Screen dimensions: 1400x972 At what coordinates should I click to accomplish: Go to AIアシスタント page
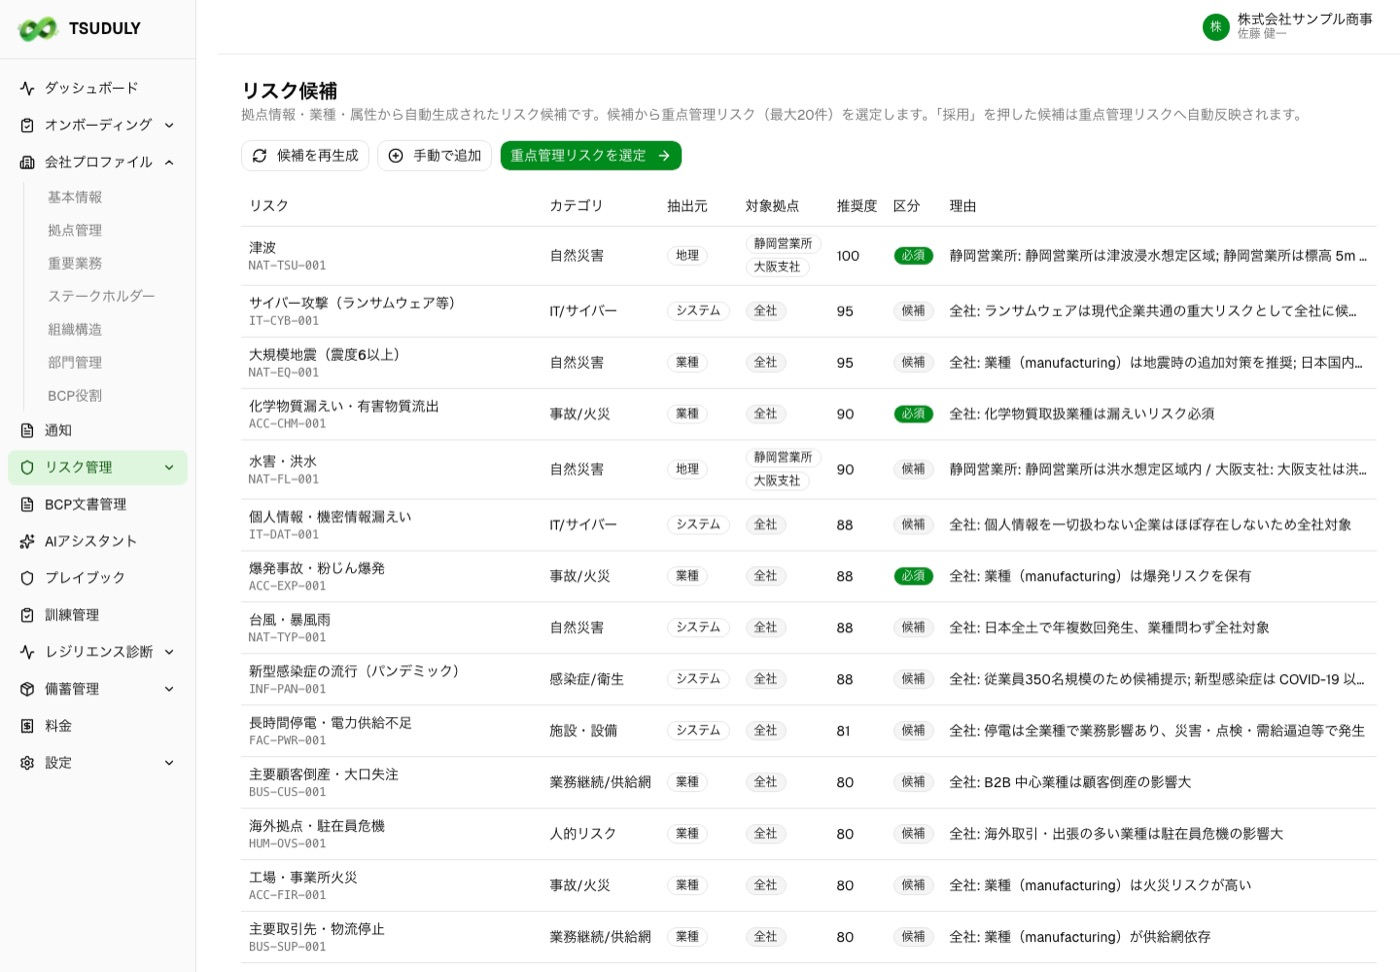[98, 542]
